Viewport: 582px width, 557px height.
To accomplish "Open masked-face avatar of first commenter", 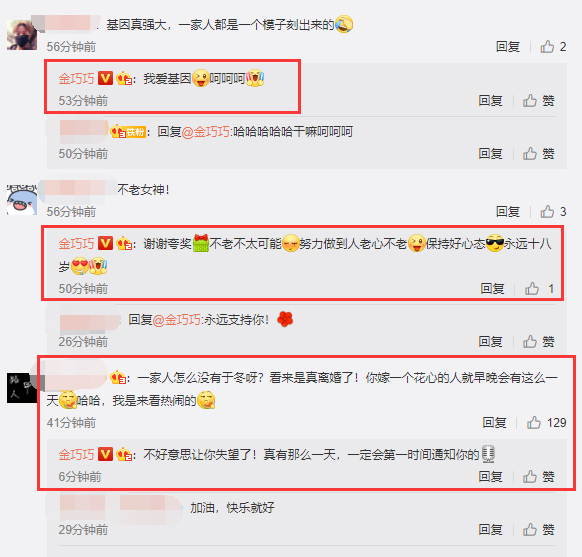I will pos(22,35).
